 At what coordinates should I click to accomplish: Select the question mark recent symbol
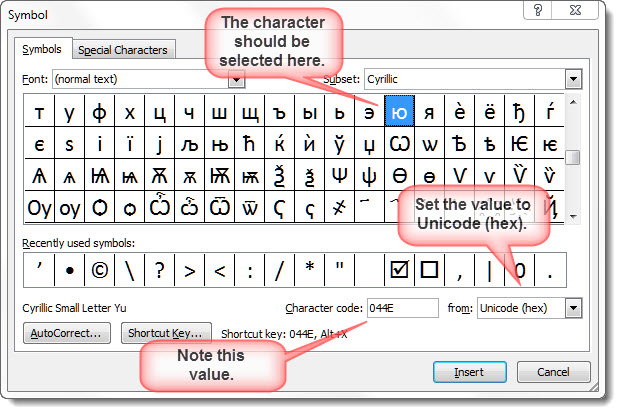[x=158, y=270]
